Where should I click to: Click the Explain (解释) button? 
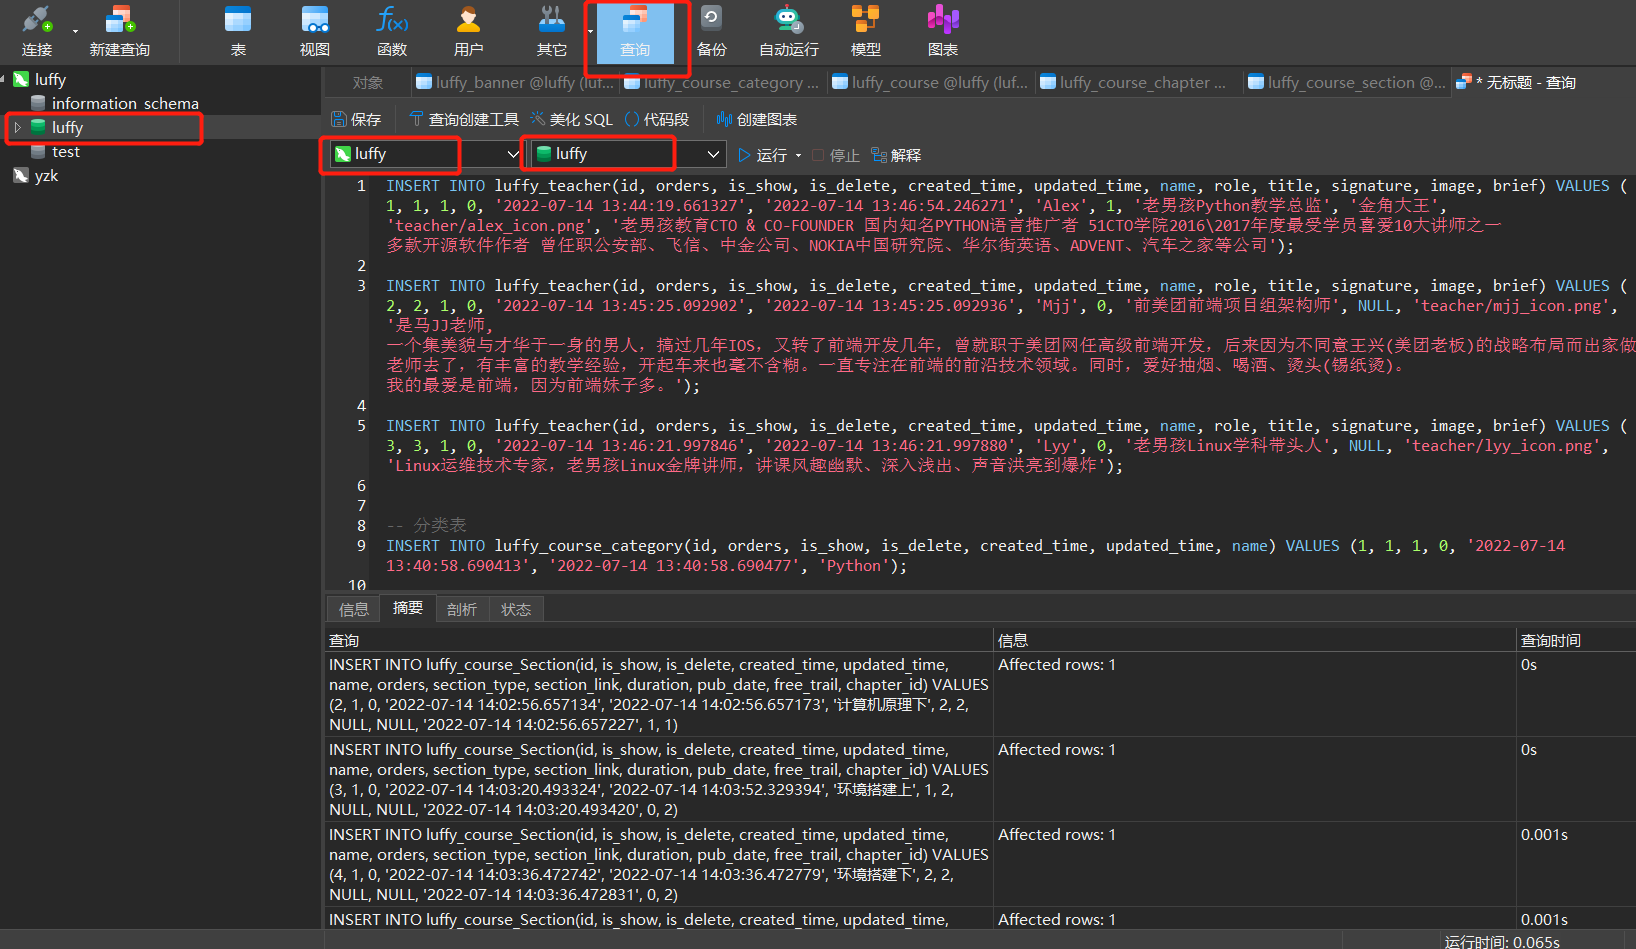point(896,155)
